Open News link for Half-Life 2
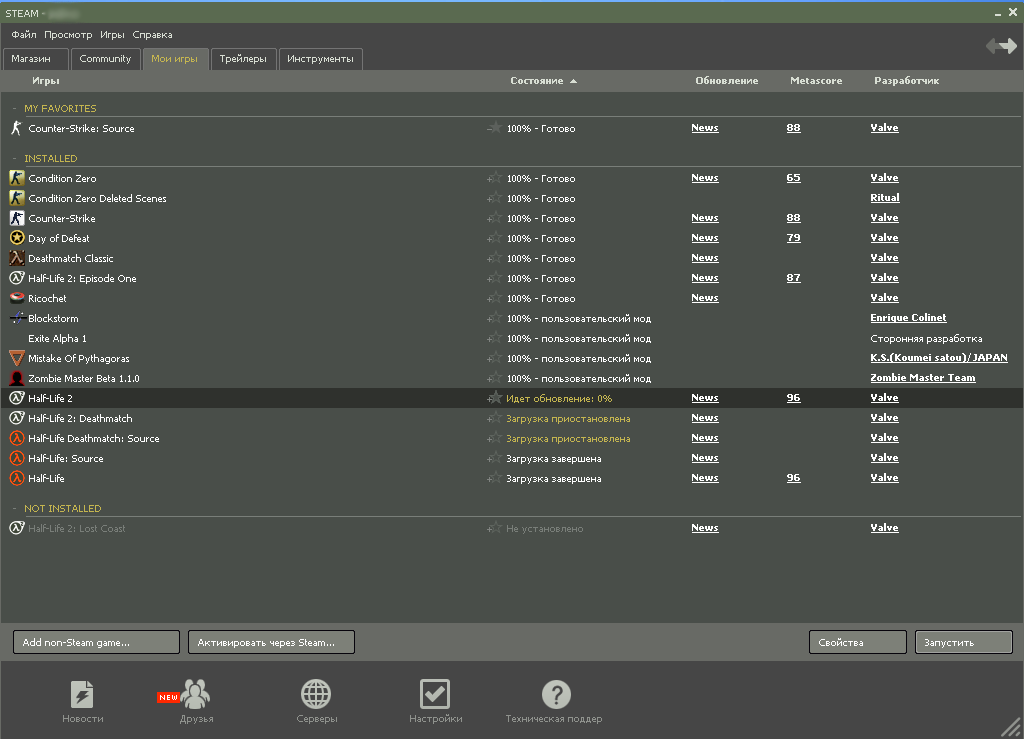This screenshot has width=1024, height=739. (705, 398)
